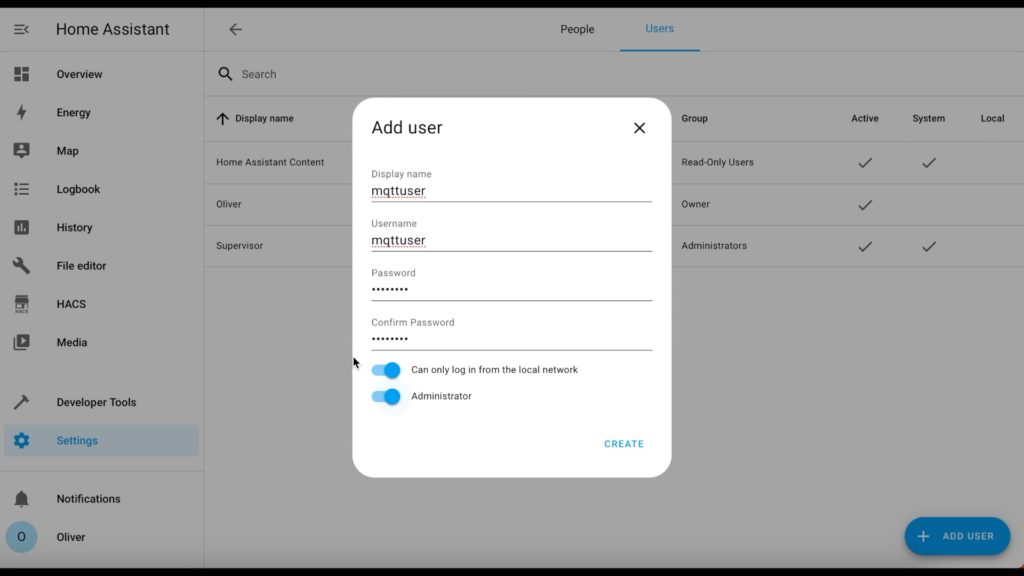Click the Active checkmark for Supervisor
Screen dimensions: 1024x576
click(x=865, y=246)
